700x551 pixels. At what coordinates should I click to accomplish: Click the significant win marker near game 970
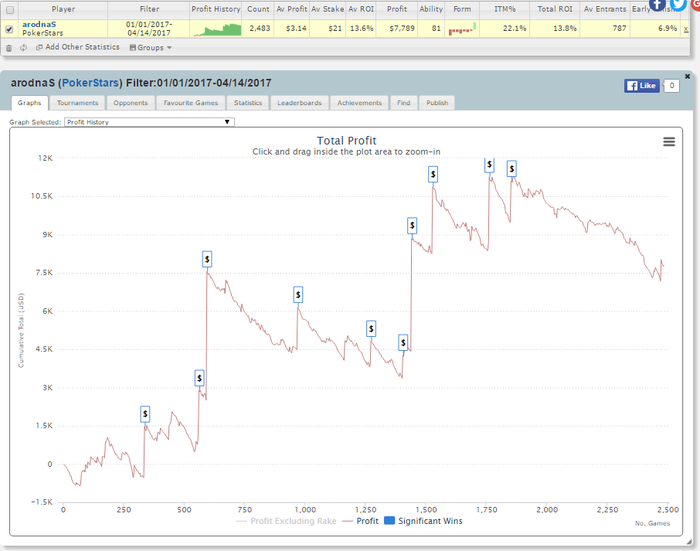[298, 295]
